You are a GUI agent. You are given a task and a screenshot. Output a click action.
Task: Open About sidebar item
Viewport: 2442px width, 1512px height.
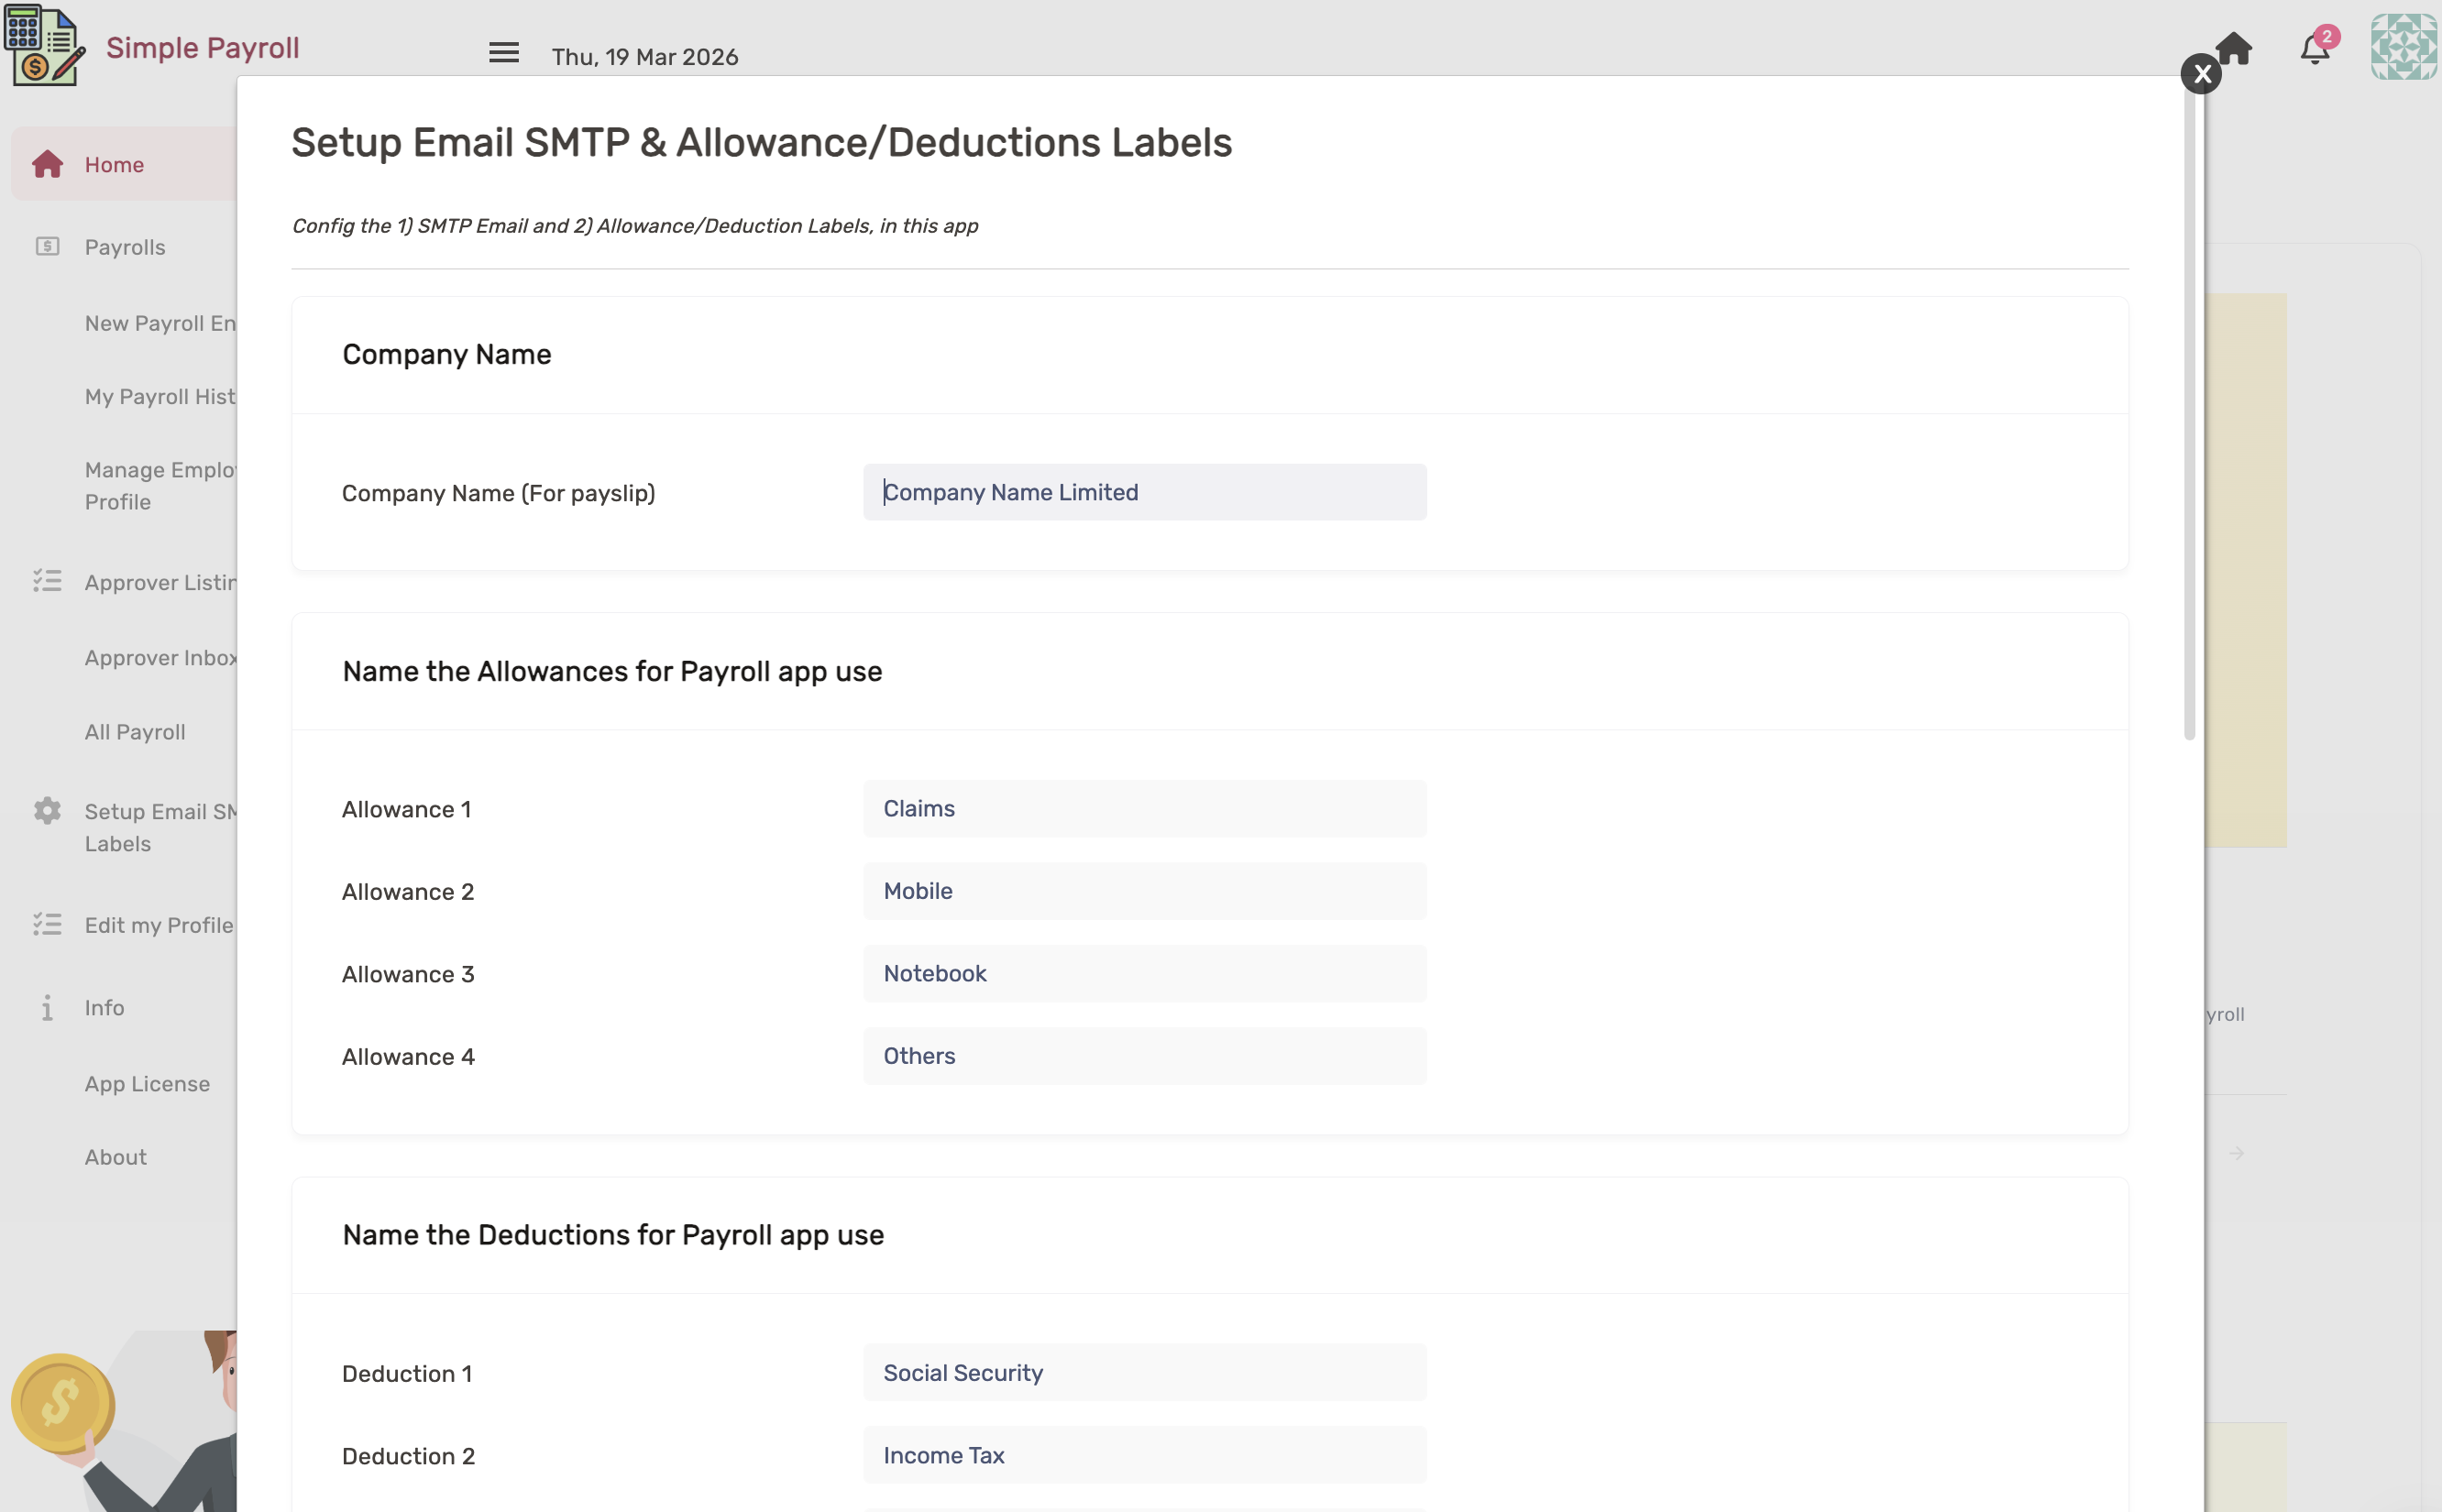pos(115,1156)
